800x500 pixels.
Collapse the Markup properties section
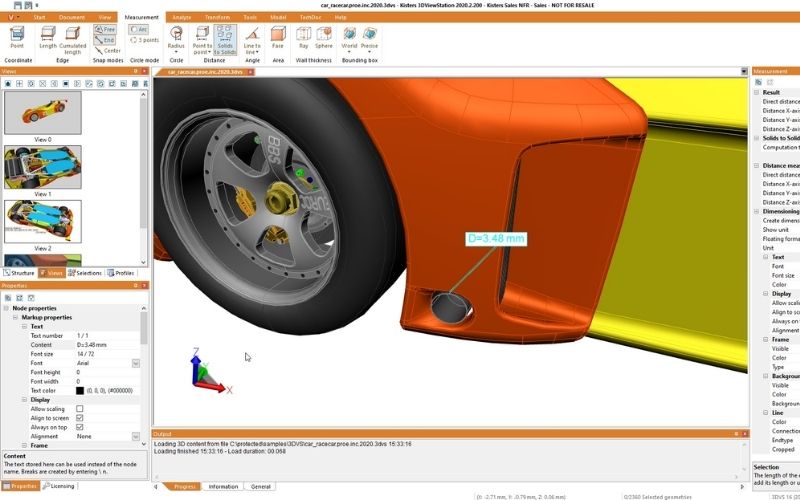(15, 317)
